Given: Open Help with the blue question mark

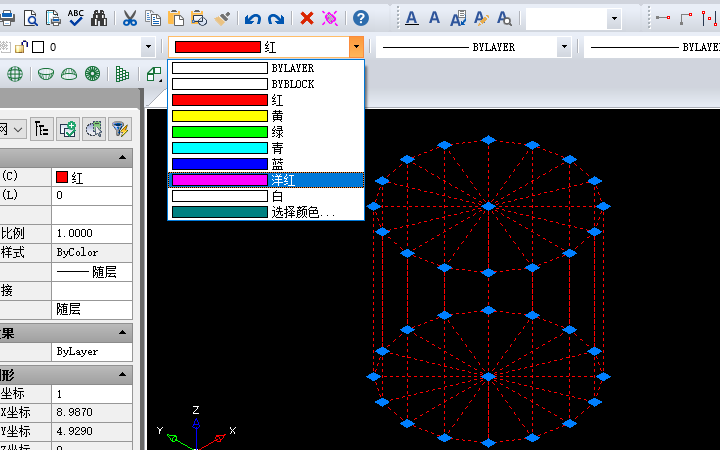Looking at the screenshot, I should click(361, 18).
